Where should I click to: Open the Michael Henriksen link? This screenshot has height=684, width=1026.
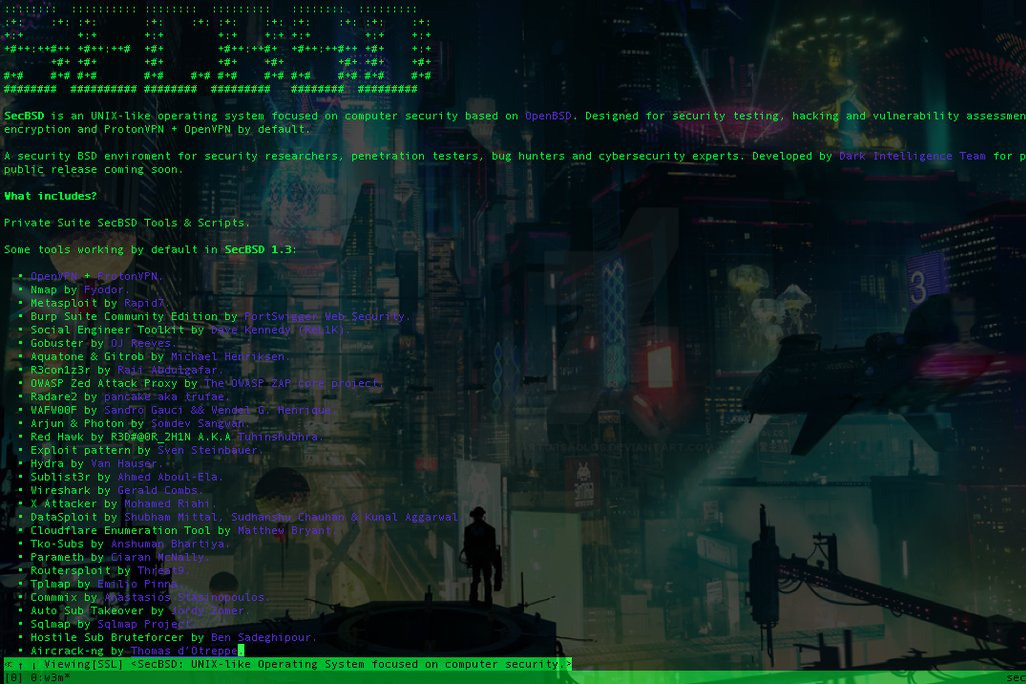[228, 357]
